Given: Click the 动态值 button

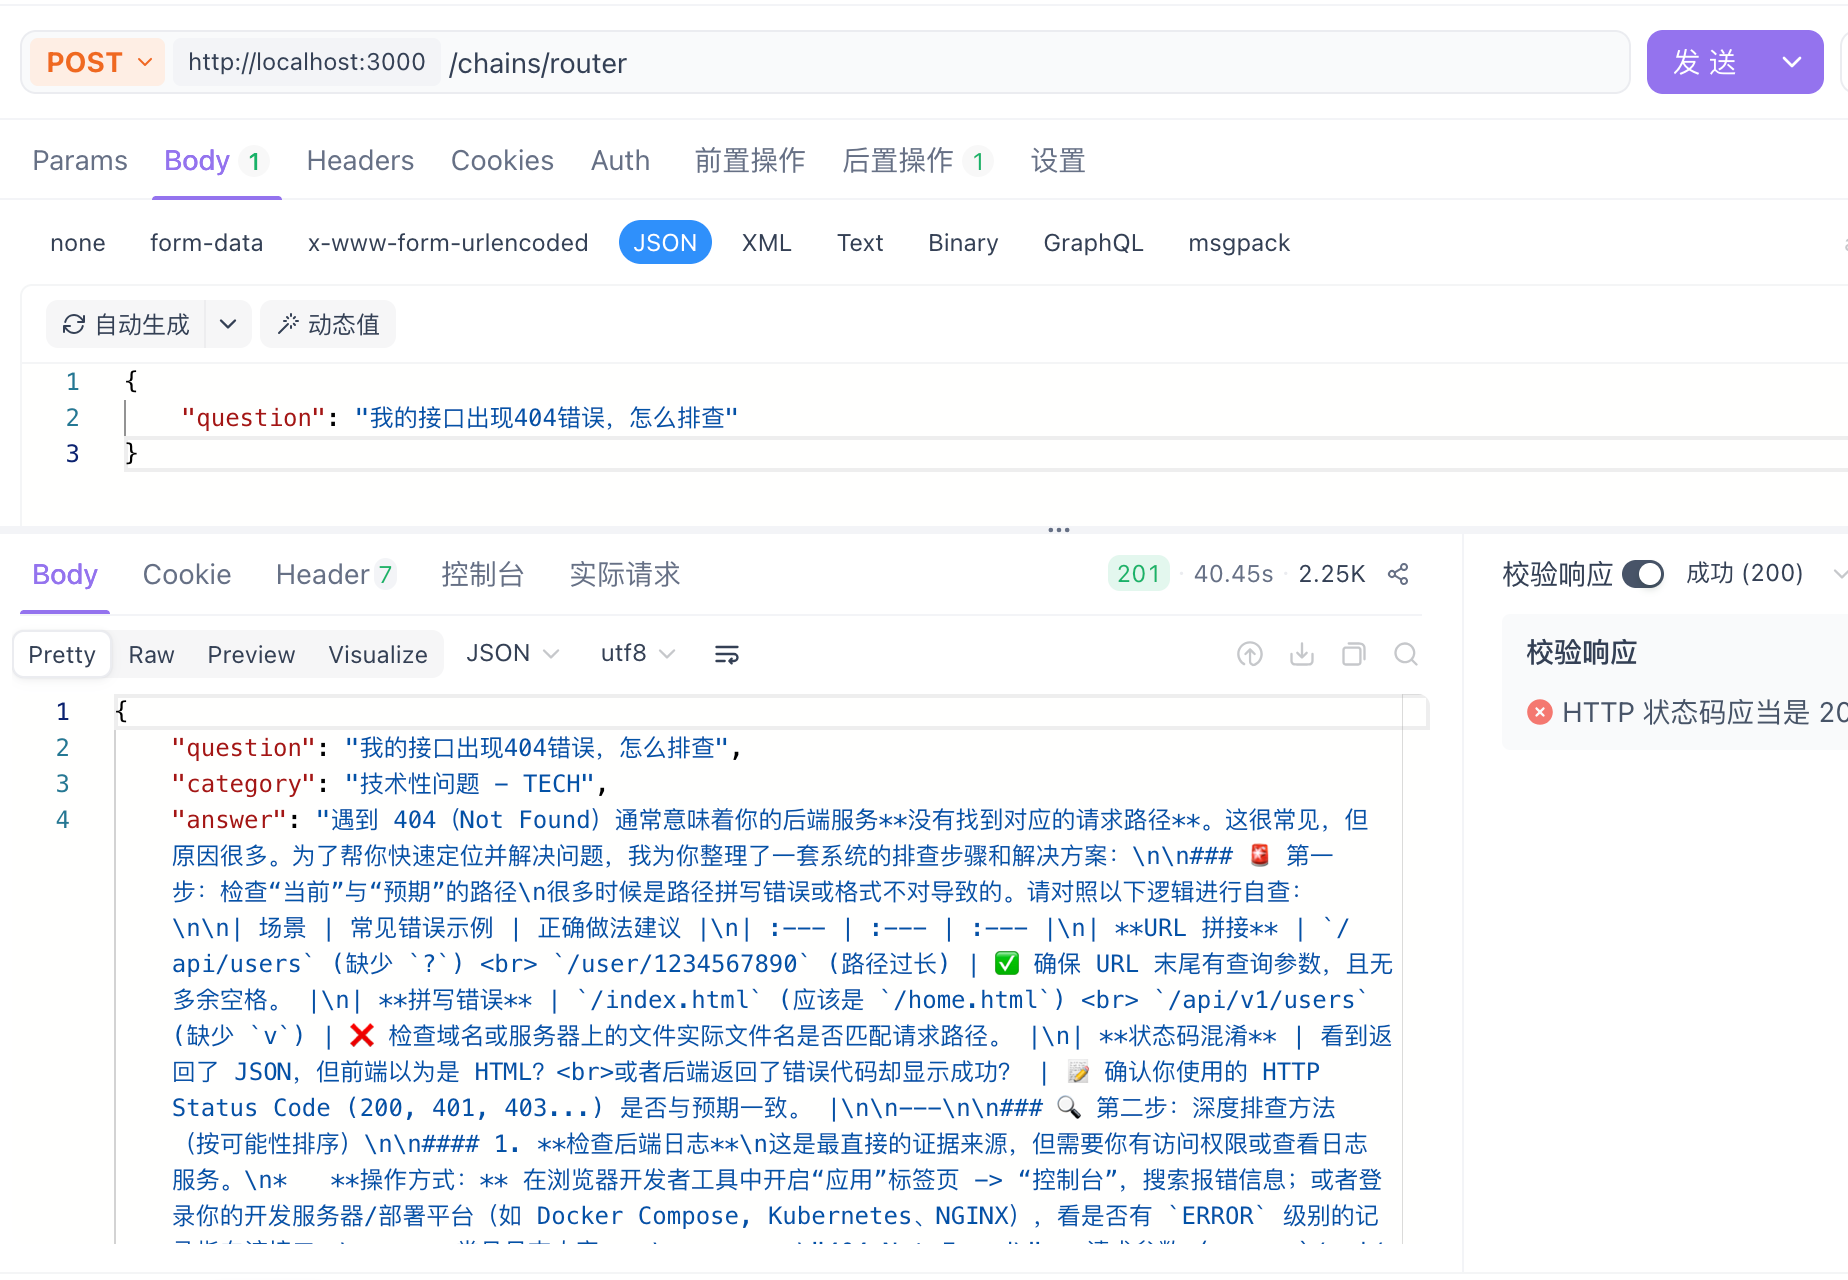Looking at the screenshot, I should pyautogui.click(x=328, y=324).
